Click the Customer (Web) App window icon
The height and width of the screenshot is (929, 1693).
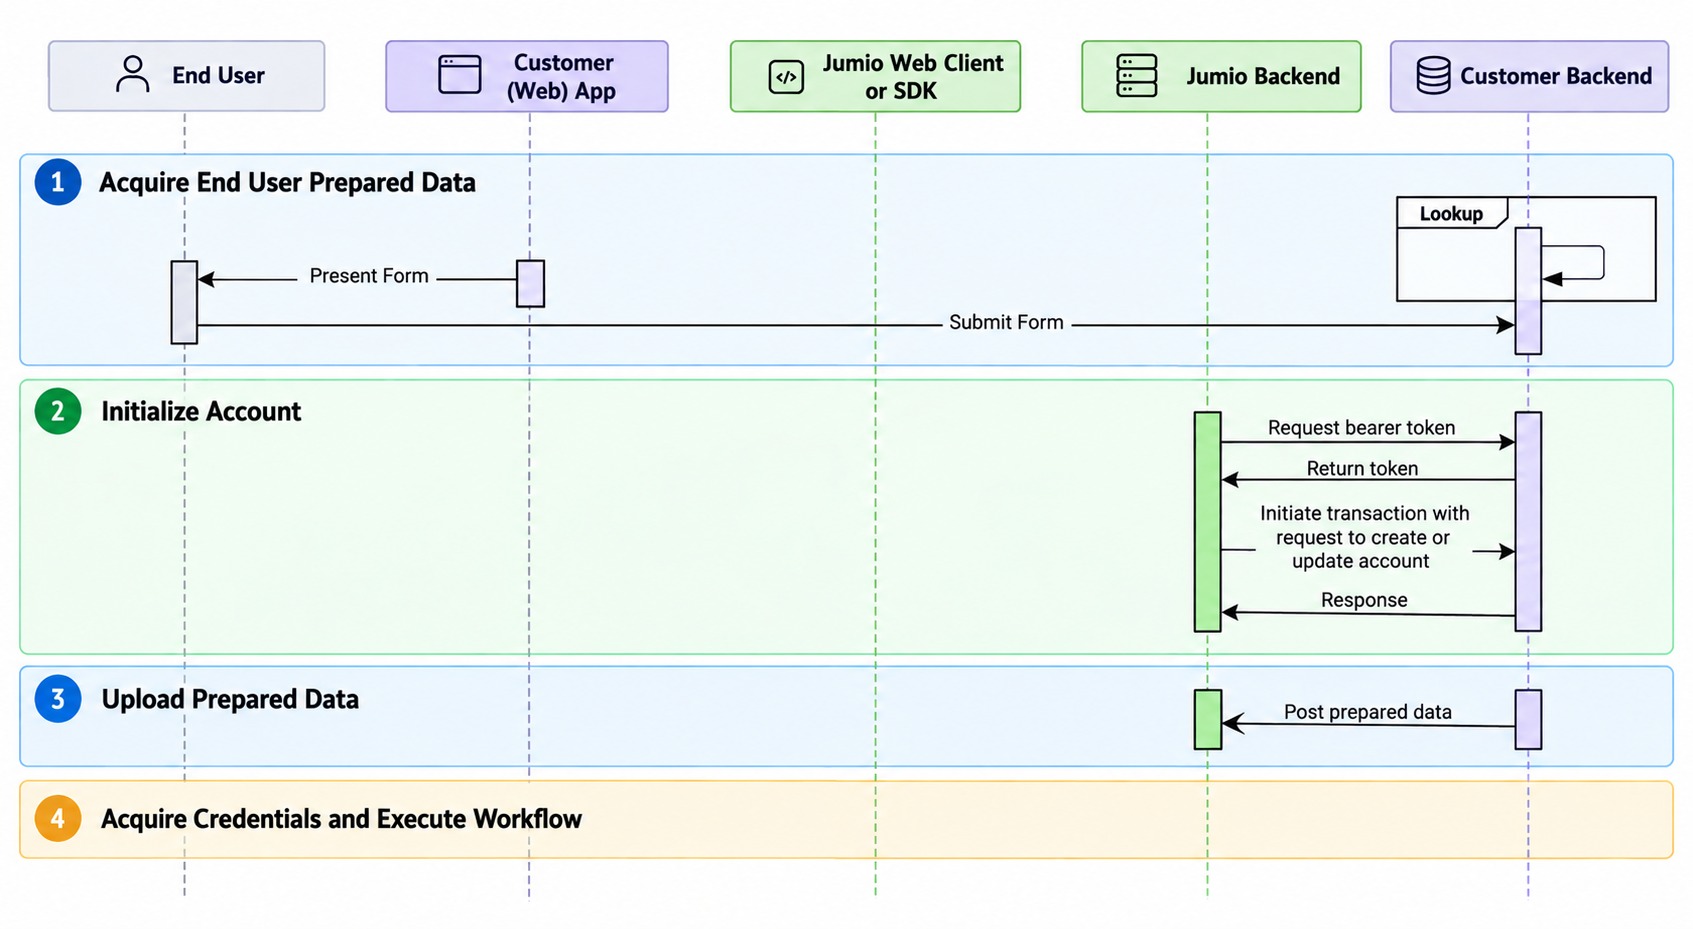click(460, 75)
